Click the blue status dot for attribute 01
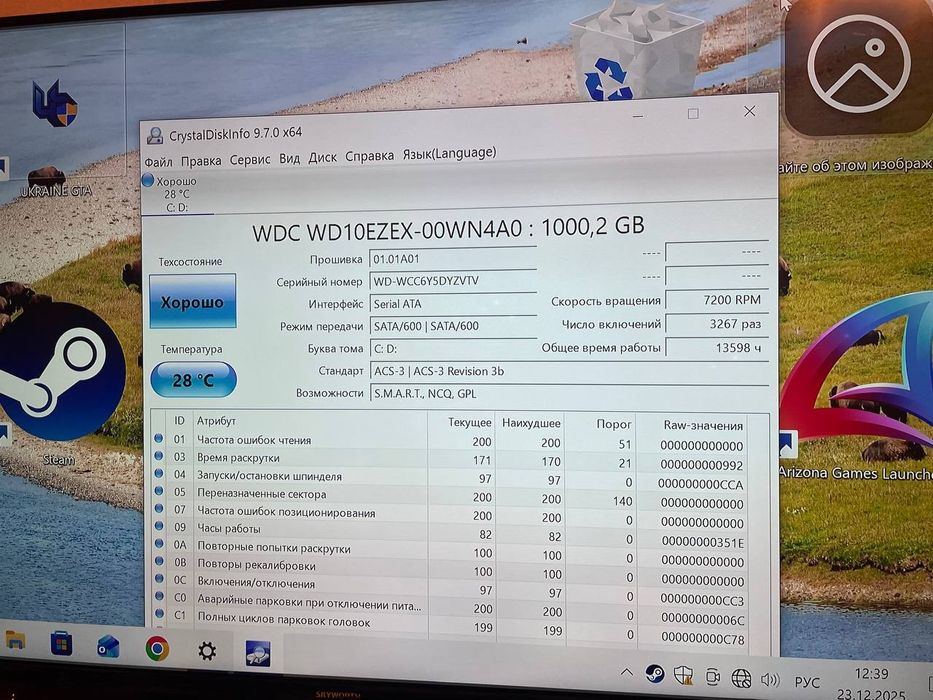Image resolution: width=933 pixels, height=700 pixels. 158,438
